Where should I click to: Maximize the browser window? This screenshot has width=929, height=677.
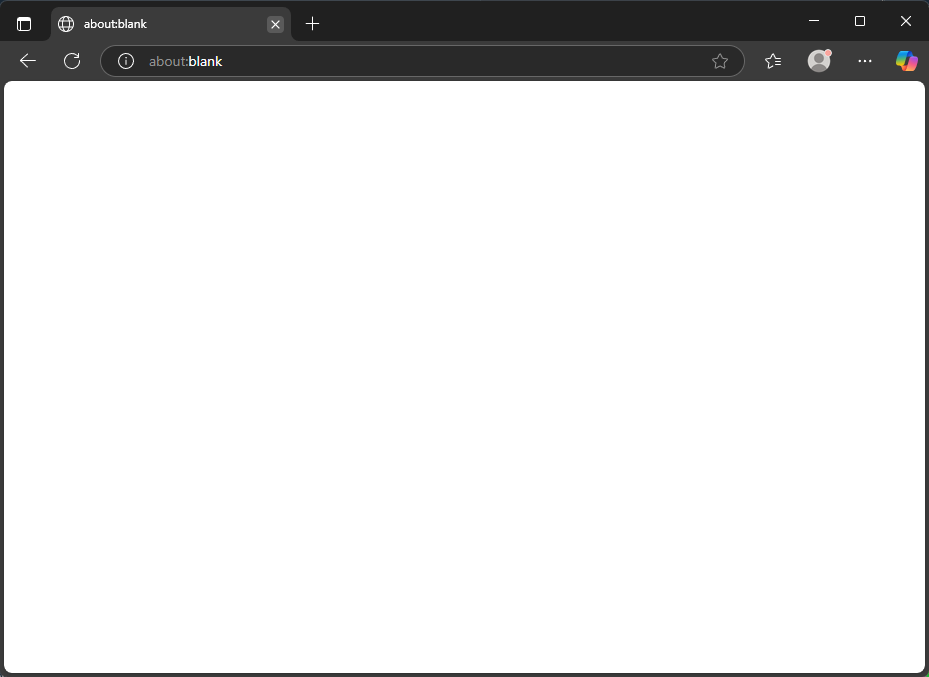coord(860,21)
